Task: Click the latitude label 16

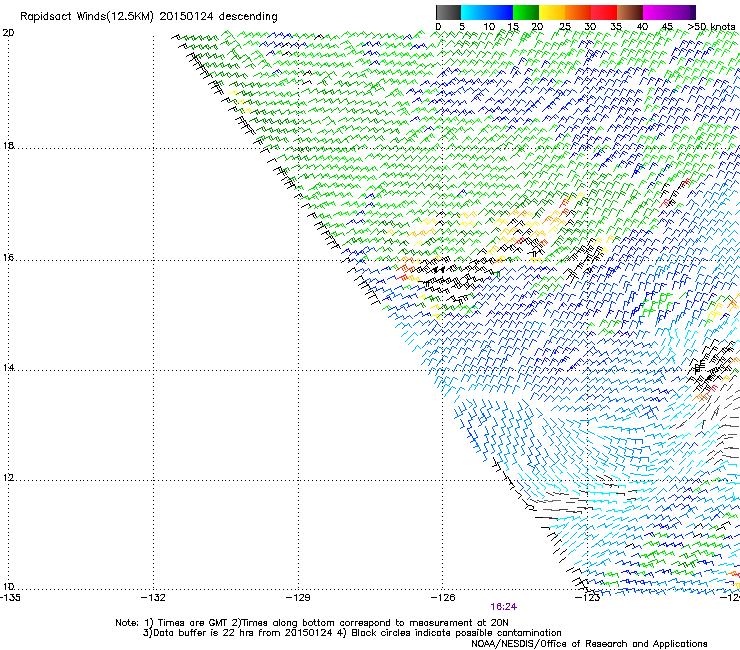Action: [x=8, y=258]
